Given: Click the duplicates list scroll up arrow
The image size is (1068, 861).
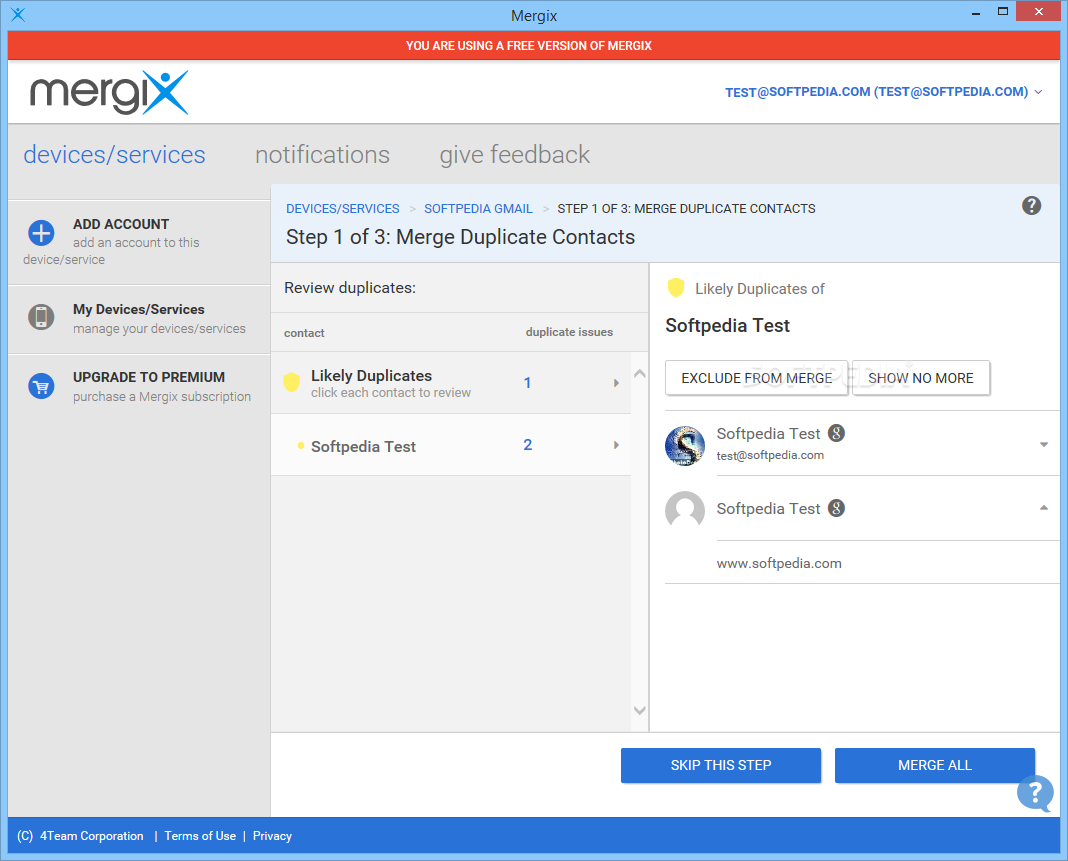Looking at the screenshot, I should [x=640, y=373].
